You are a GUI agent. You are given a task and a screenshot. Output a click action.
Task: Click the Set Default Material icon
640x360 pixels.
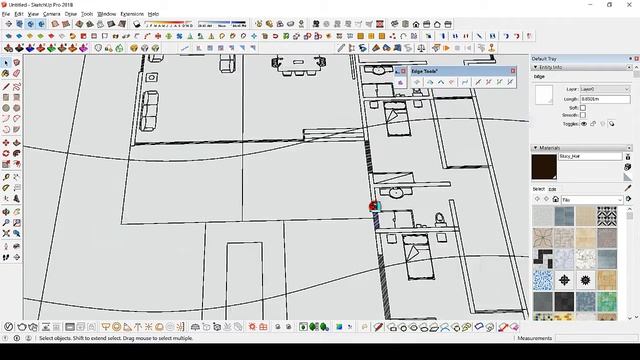628,177
